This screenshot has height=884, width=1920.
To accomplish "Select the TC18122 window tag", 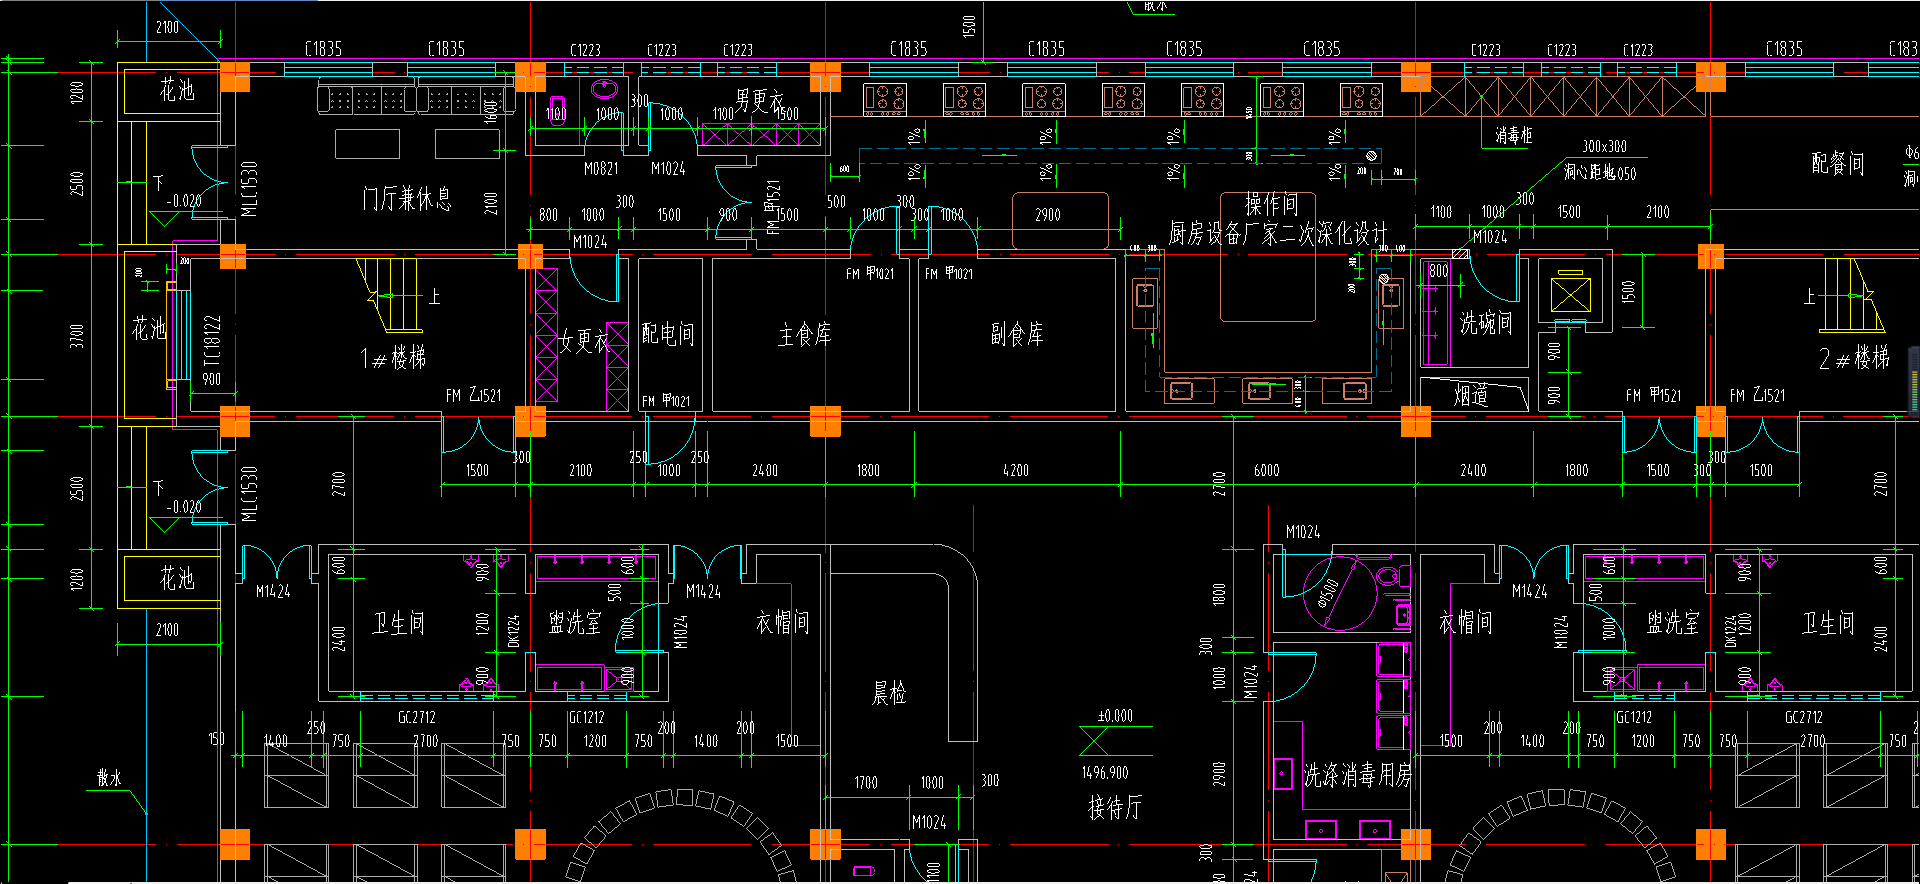I will tap(211, 342).
